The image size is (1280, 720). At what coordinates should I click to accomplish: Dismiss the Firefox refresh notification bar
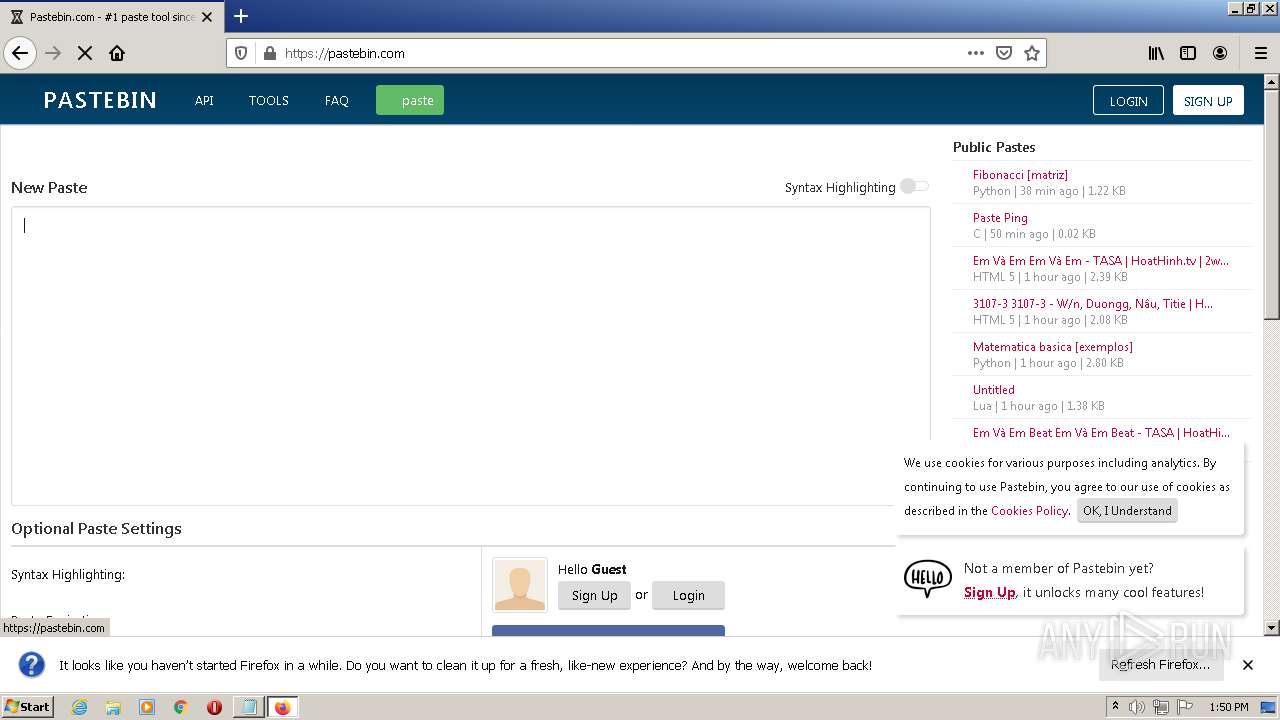(x=1248, y=664)
